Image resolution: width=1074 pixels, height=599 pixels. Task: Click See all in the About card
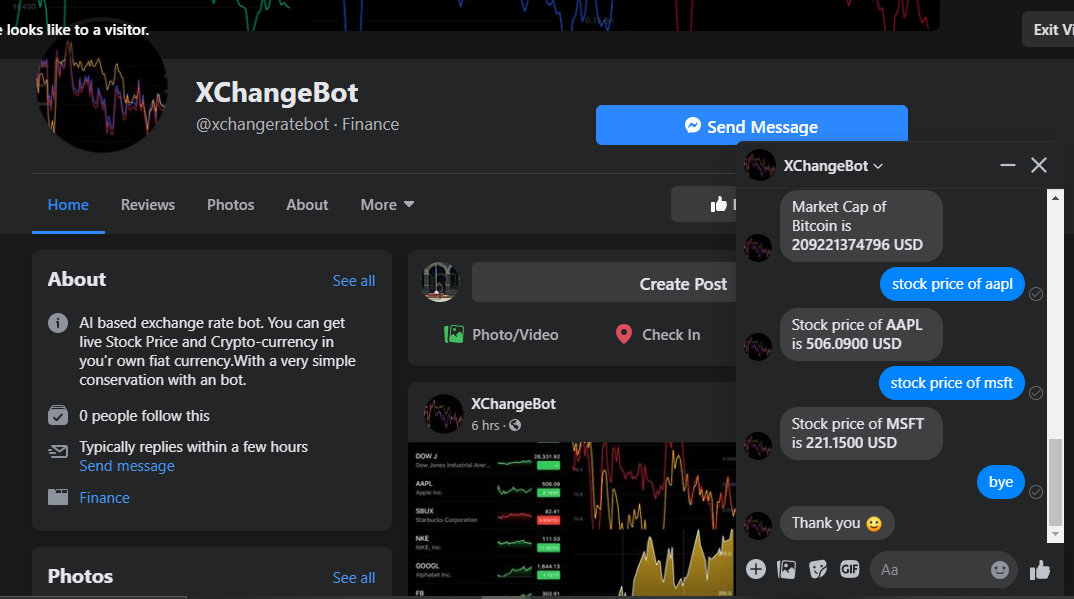353,281
